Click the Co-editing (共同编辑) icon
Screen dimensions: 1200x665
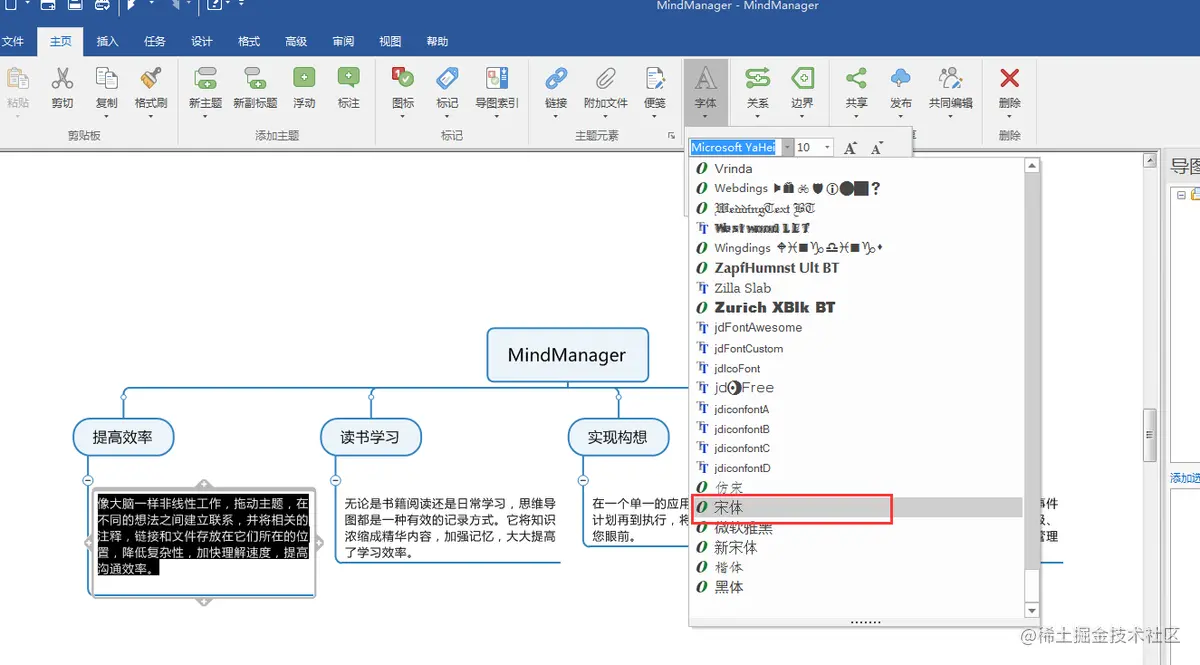tap(950, 79)
